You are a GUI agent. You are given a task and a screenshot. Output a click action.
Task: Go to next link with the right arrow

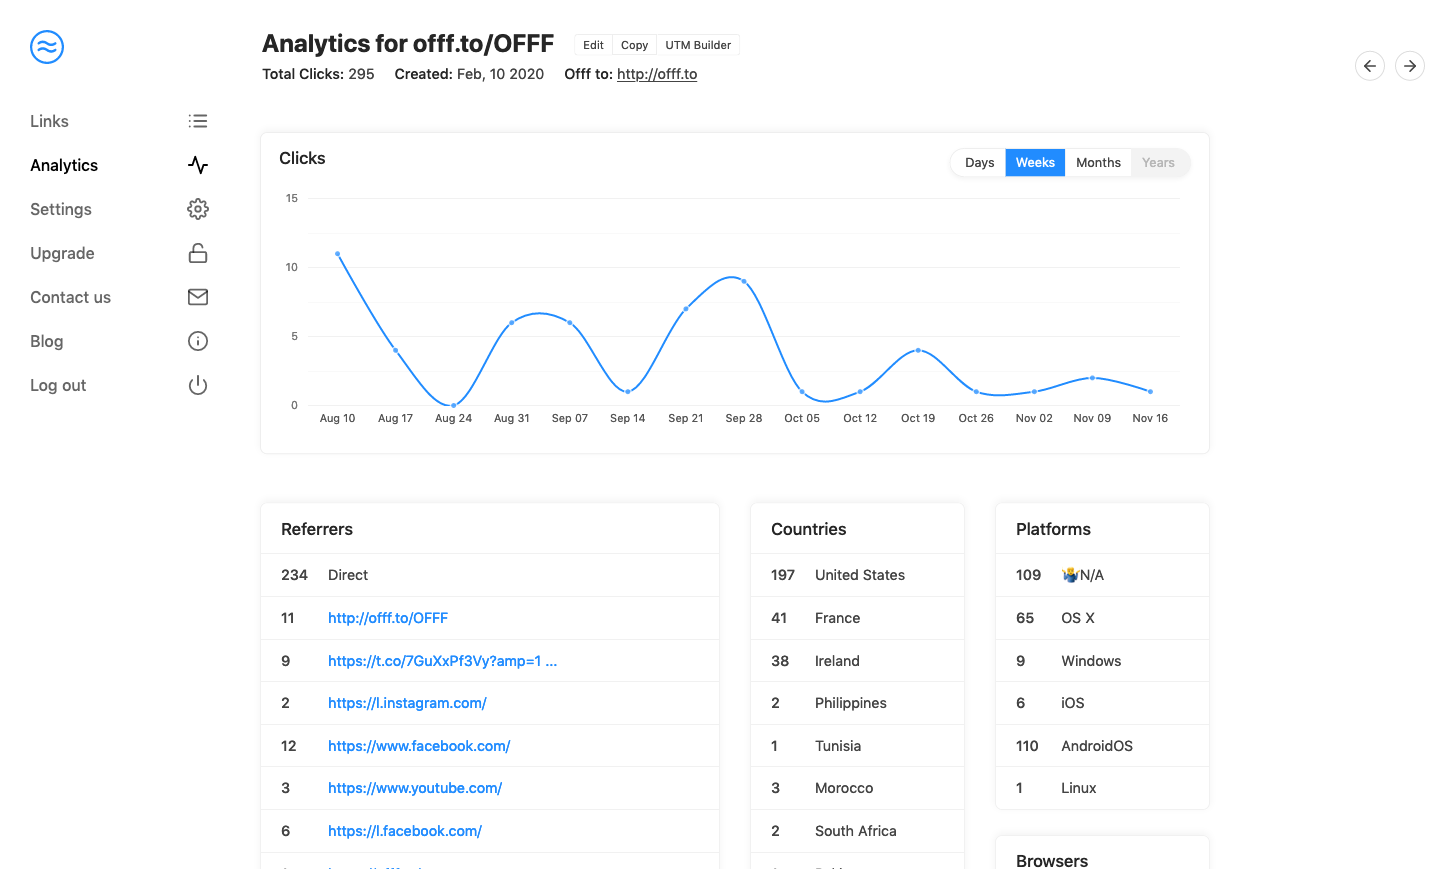click(x=1409, y=66)
